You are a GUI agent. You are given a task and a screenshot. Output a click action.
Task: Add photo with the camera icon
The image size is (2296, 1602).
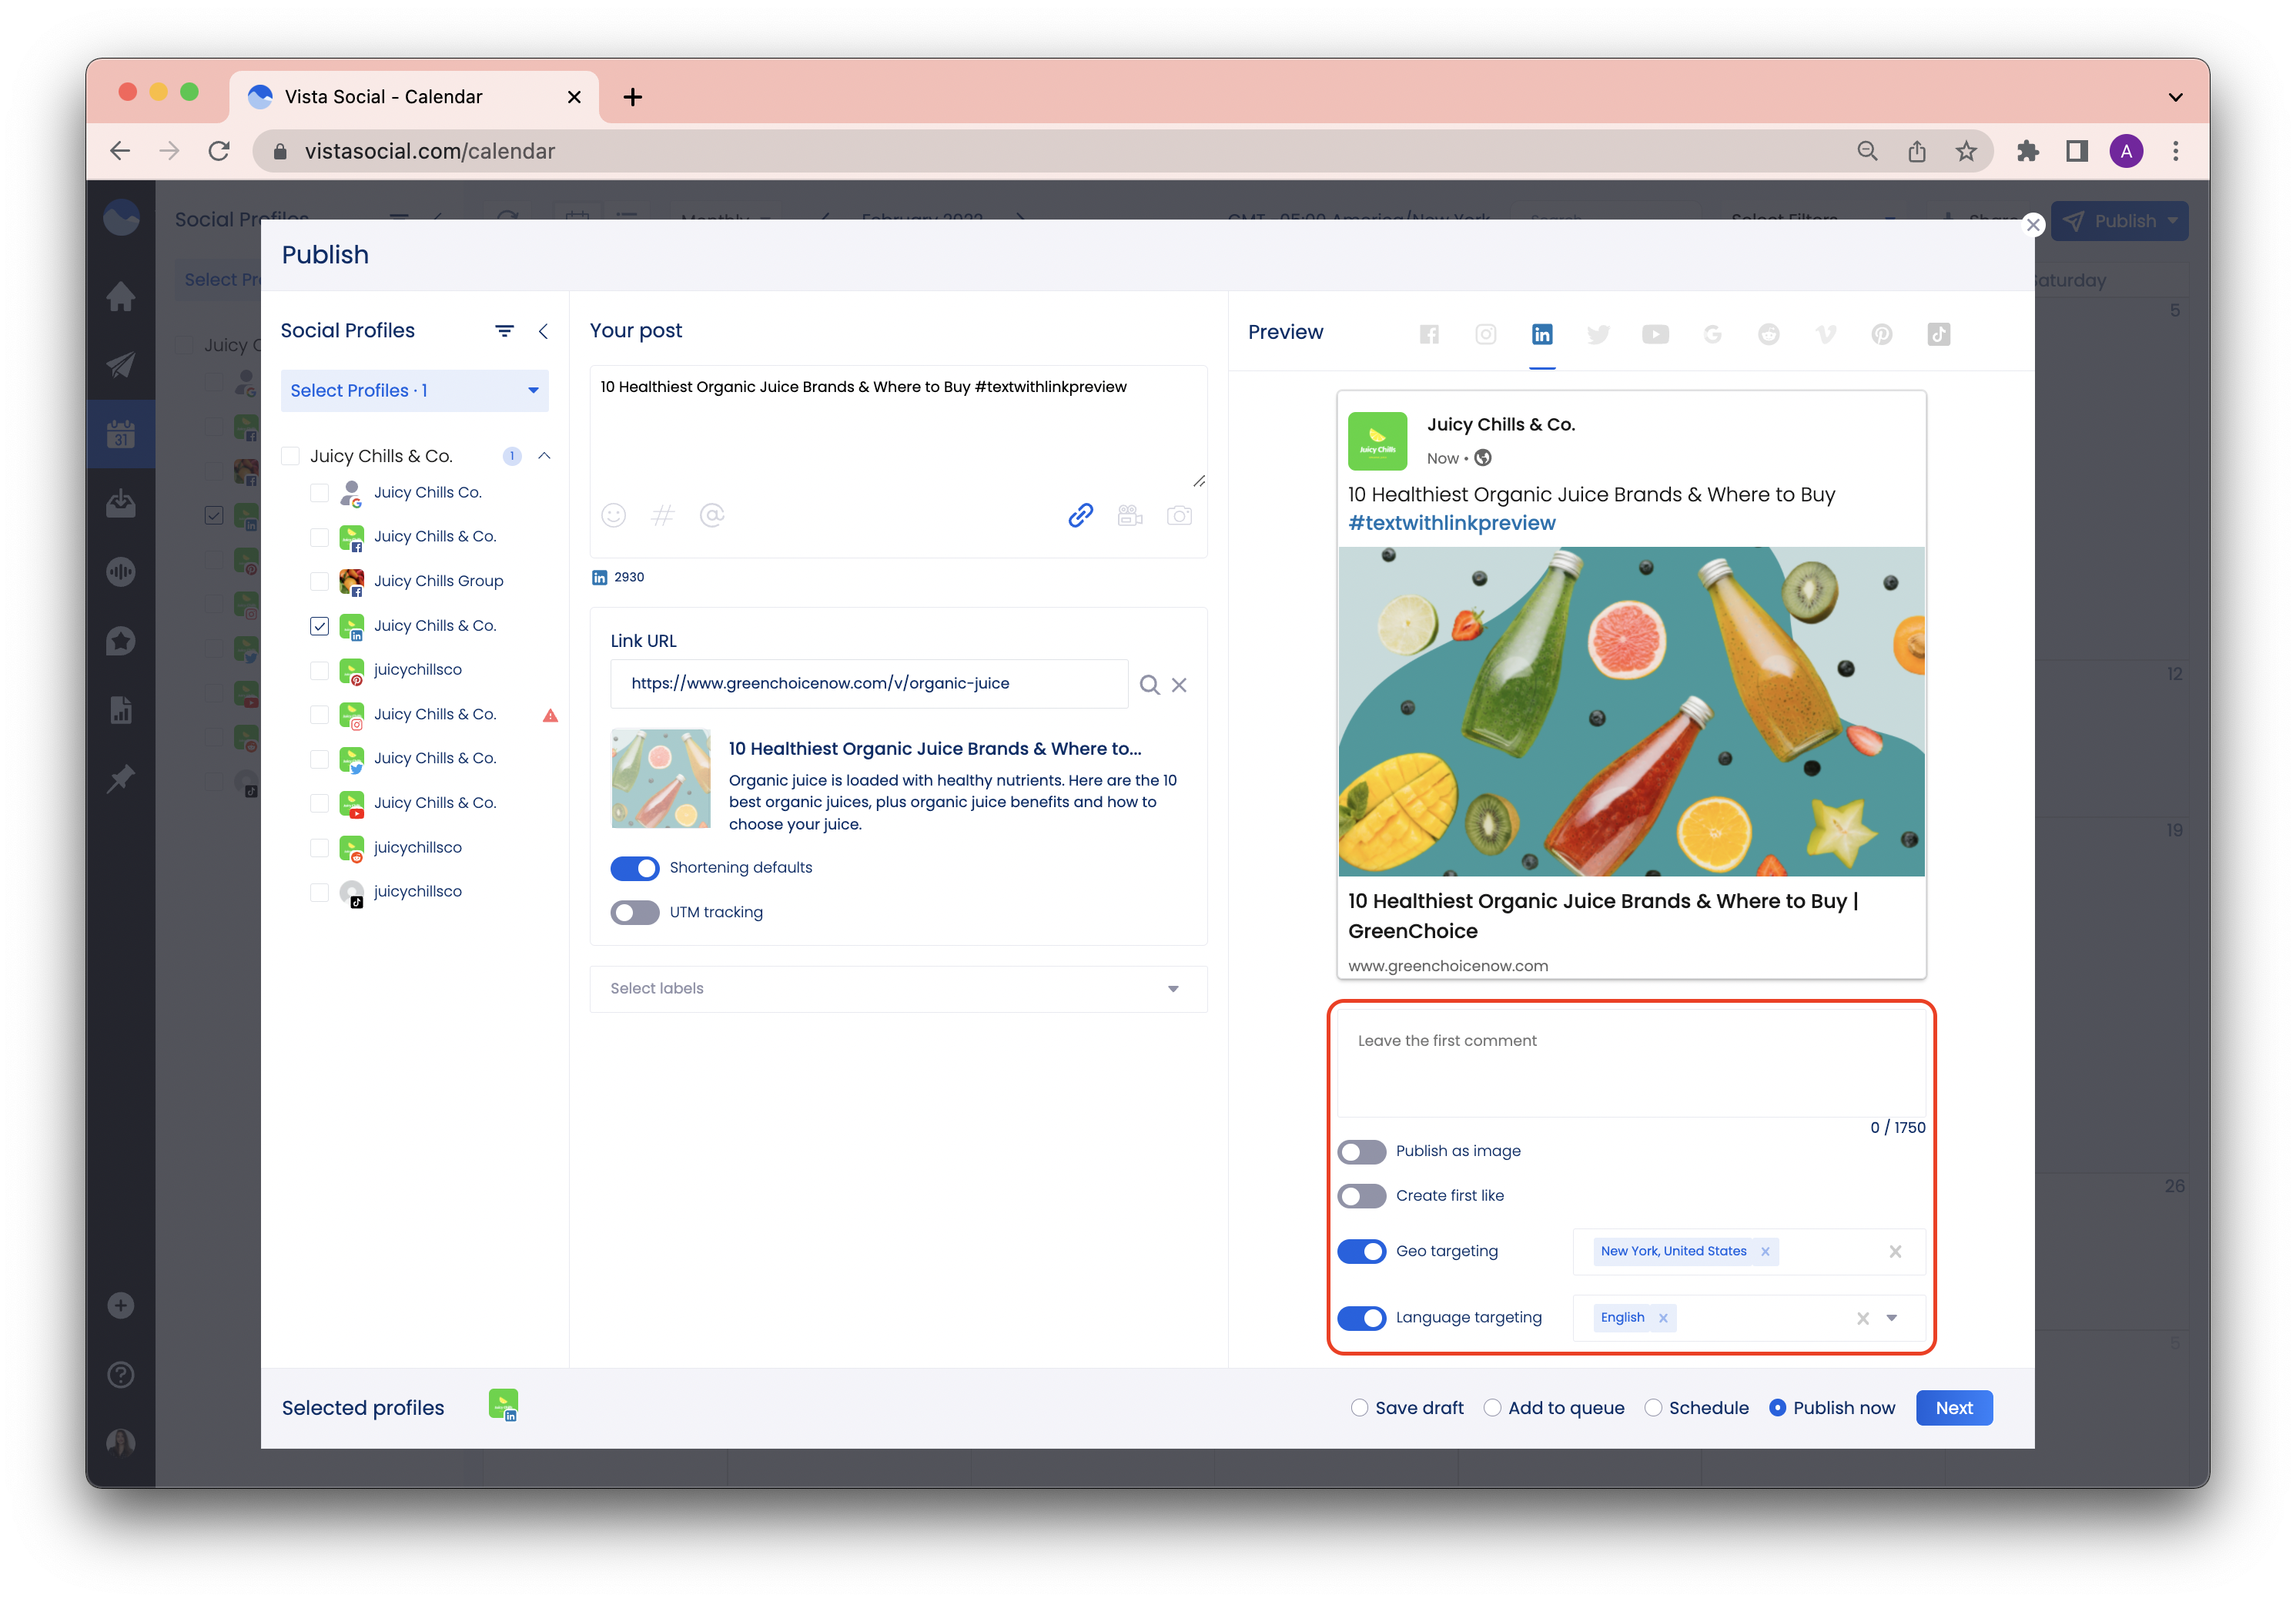(1179, 515)
